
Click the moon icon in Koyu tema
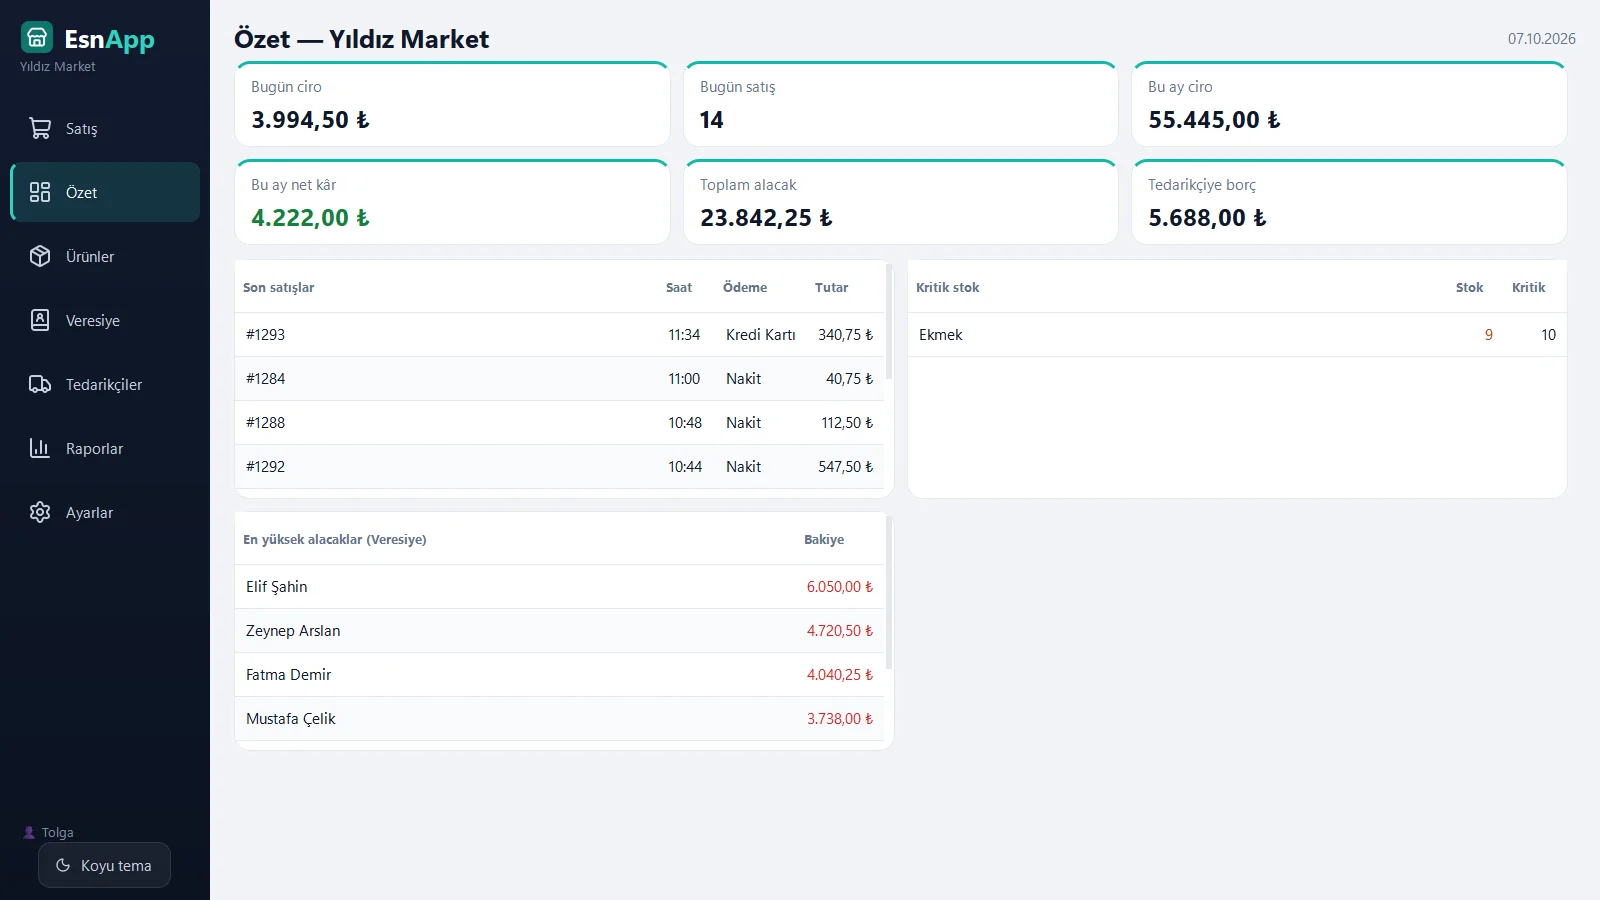tap(63, 865)
